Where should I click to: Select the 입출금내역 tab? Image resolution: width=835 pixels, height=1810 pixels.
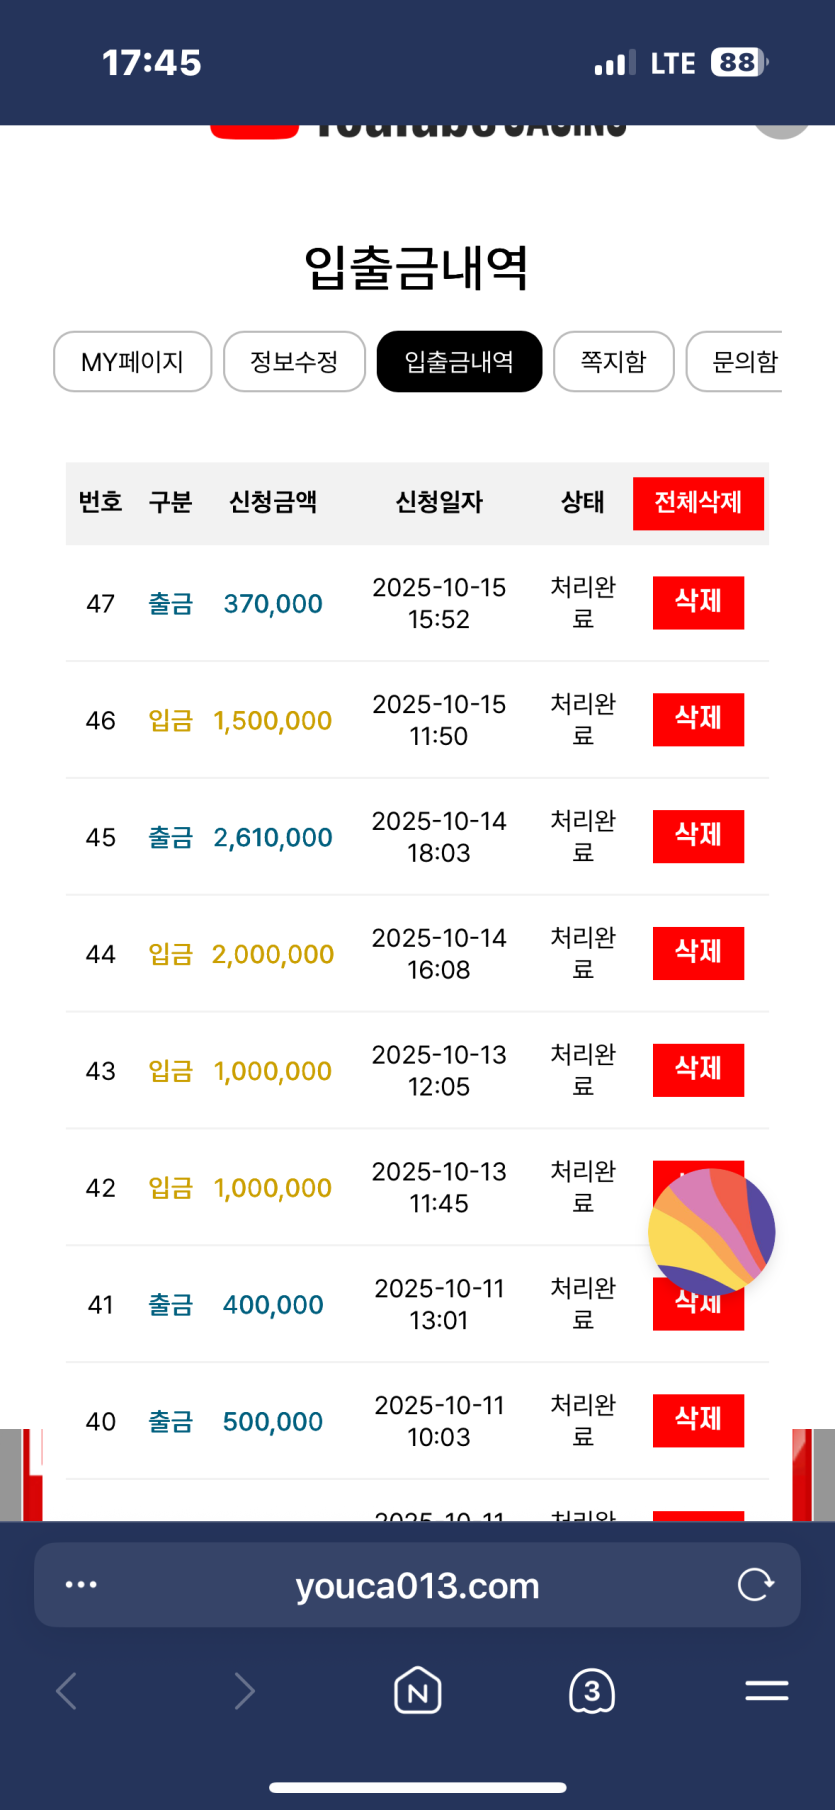tap(459, 362)
